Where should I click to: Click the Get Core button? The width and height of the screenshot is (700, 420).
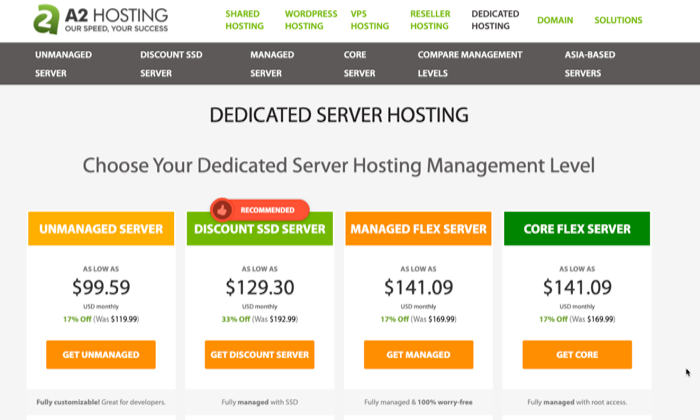tap(577, 355)
